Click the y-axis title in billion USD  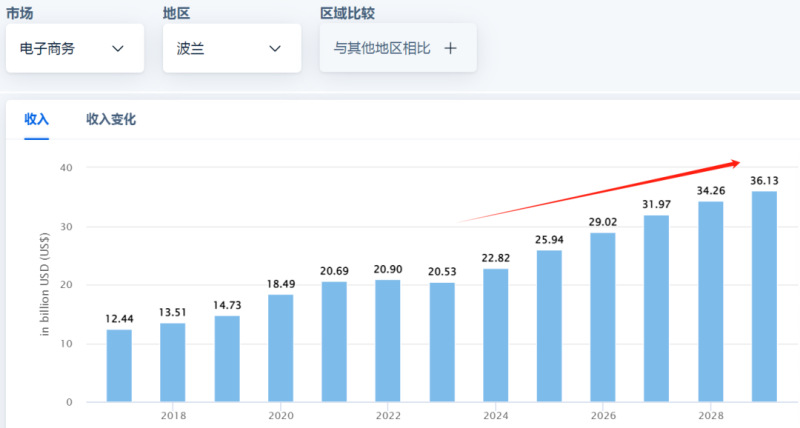point(45,283)
